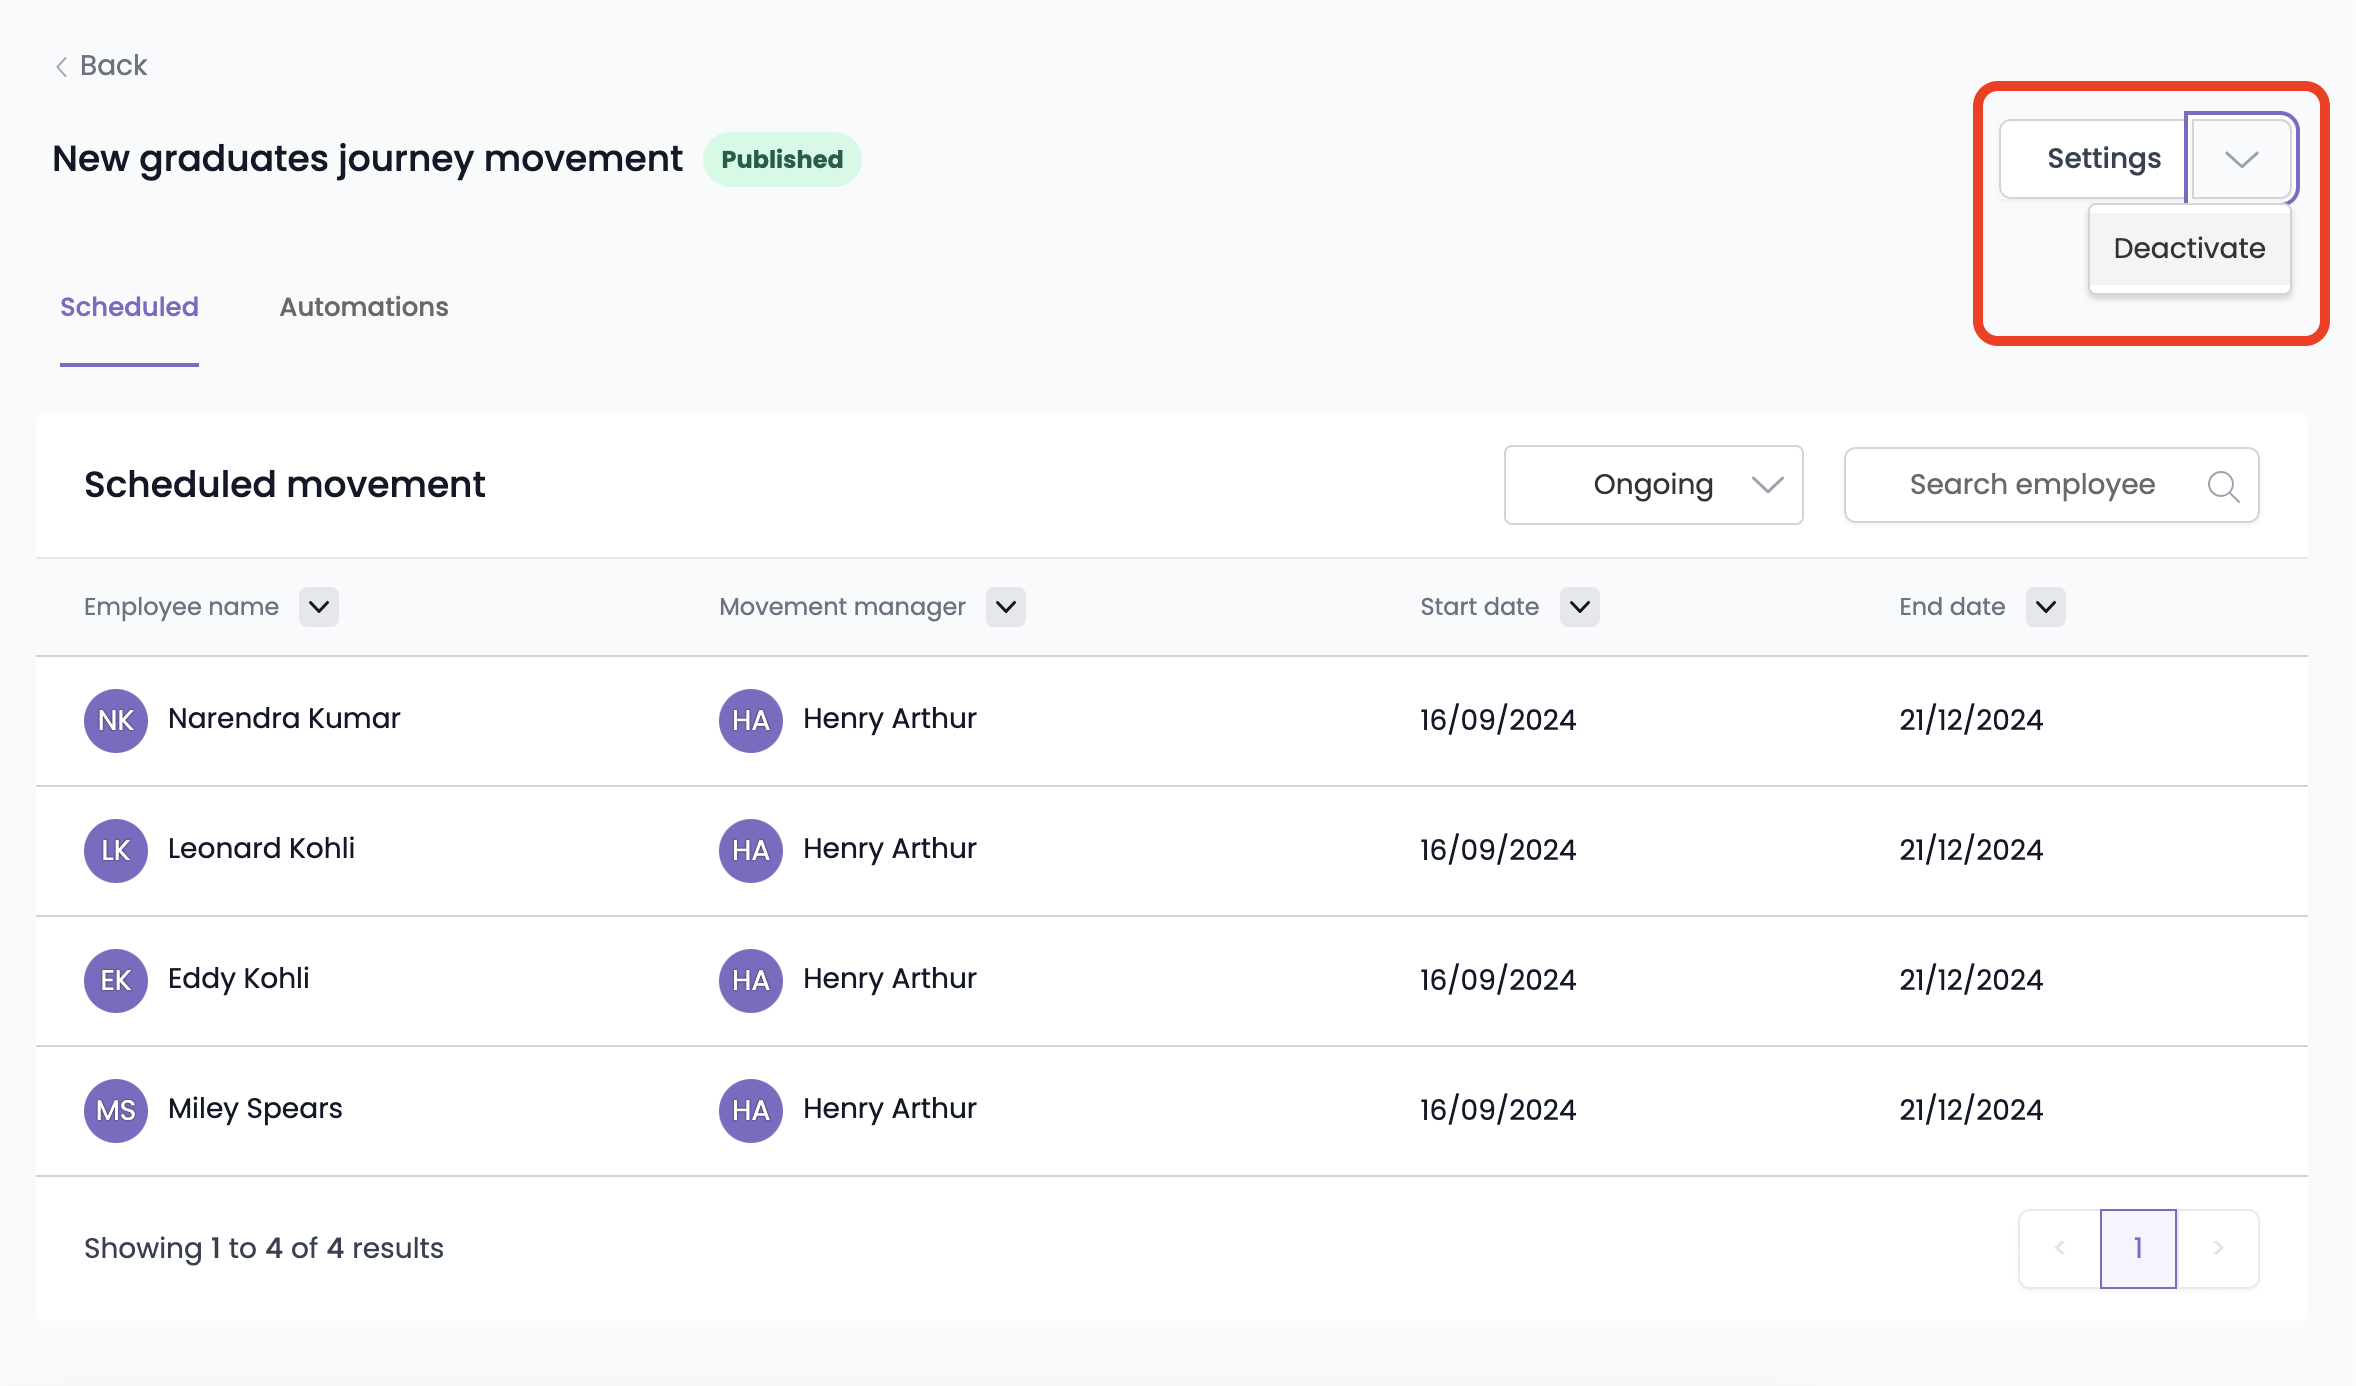Click Henry Arthur in Narendra Kumar's row
The height and width of the screenshot is (1386, 2356).
890,719
